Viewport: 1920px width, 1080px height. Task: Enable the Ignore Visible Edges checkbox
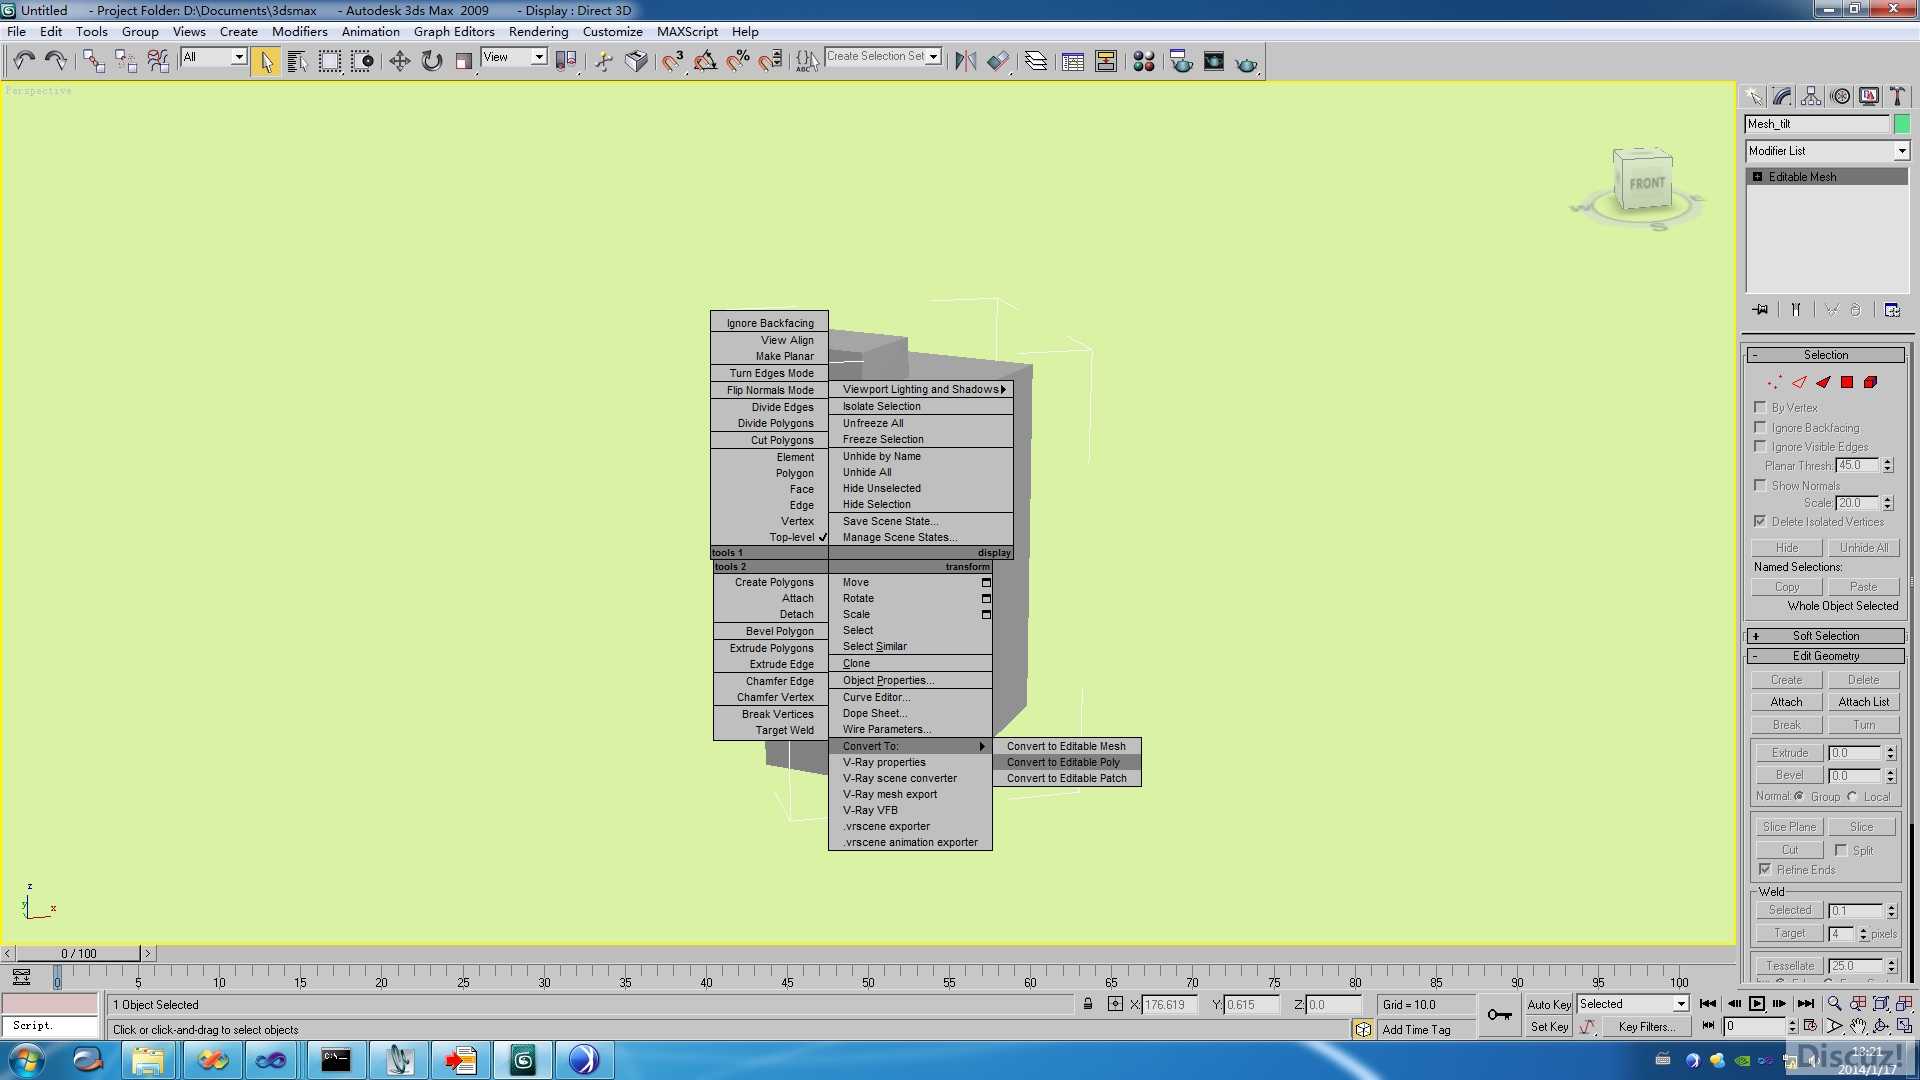(1760, 446)
